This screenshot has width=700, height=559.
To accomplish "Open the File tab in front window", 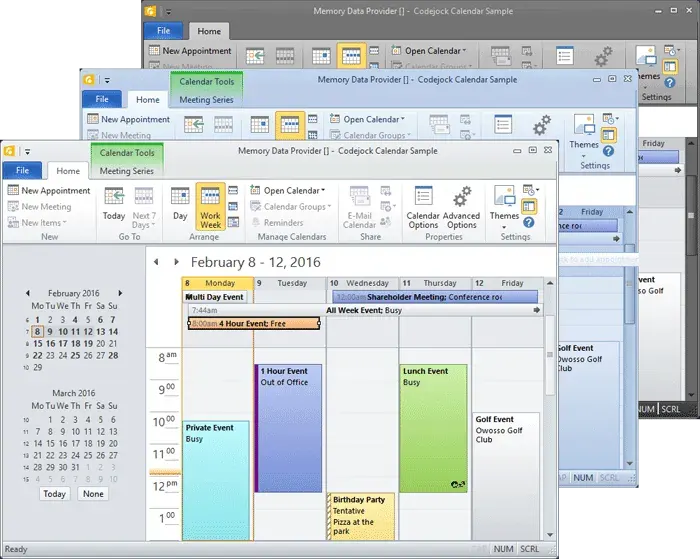I will (22, 171).
